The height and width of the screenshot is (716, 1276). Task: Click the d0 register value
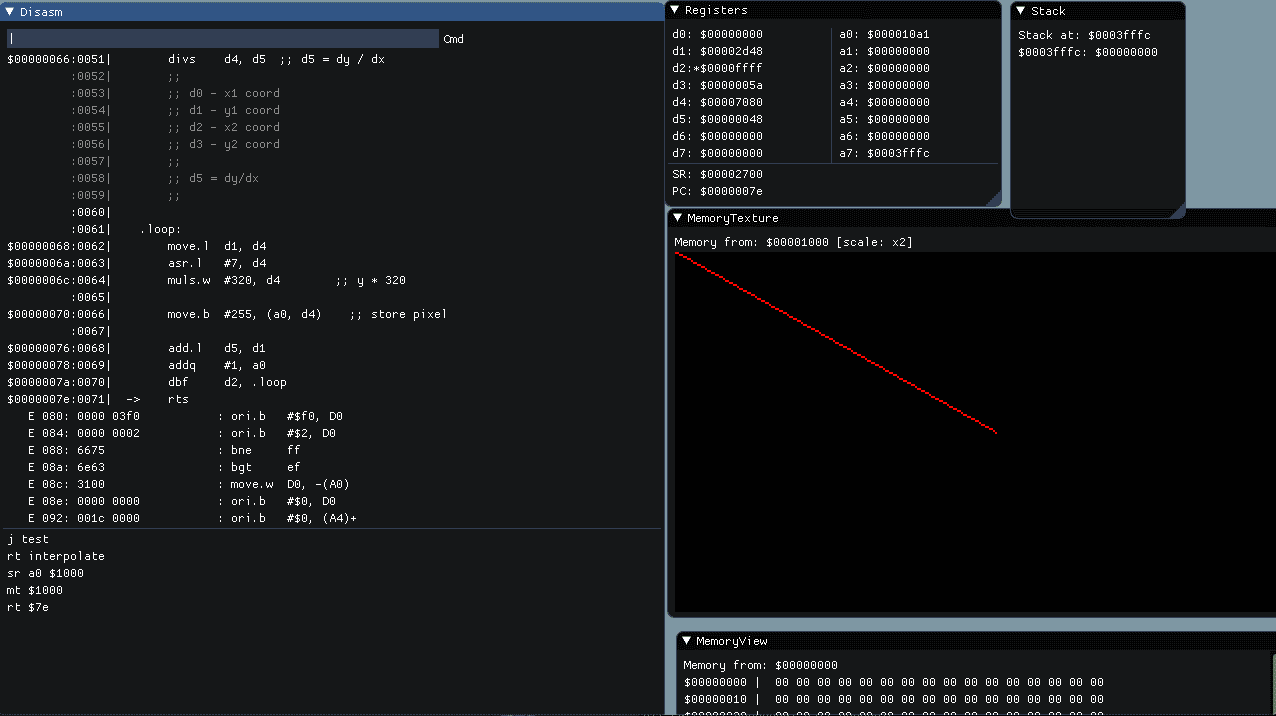(732, 34)
